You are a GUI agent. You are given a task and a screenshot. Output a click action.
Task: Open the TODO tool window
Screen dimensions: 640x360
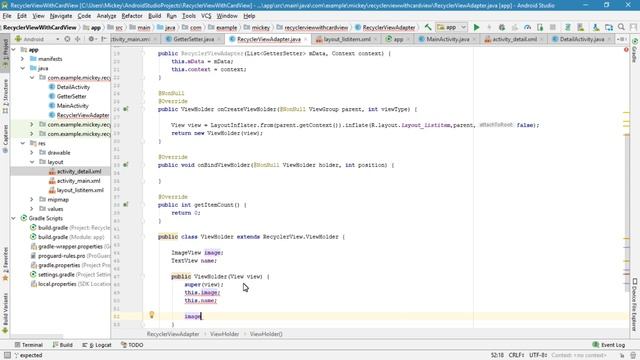tap(132, 345)
